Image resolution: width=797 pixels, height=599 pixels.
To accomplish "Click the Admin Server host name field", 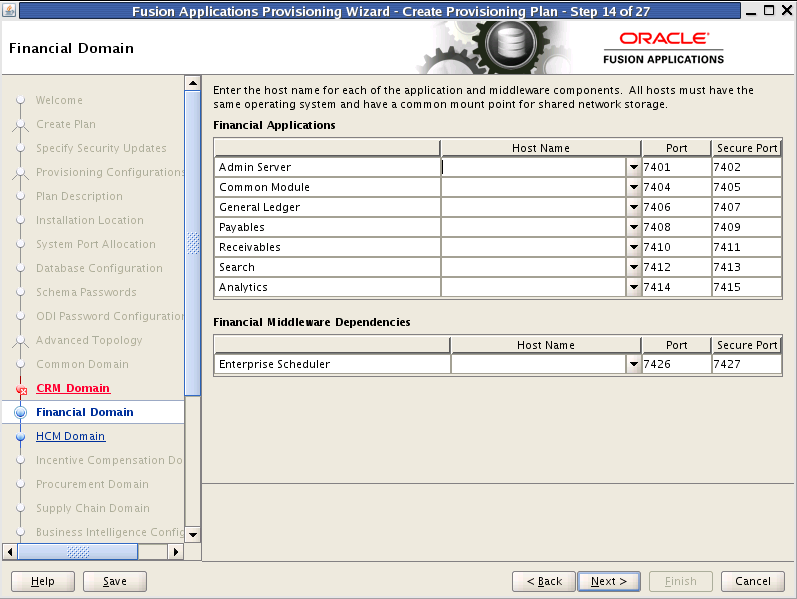I will [x=534, y=167].
